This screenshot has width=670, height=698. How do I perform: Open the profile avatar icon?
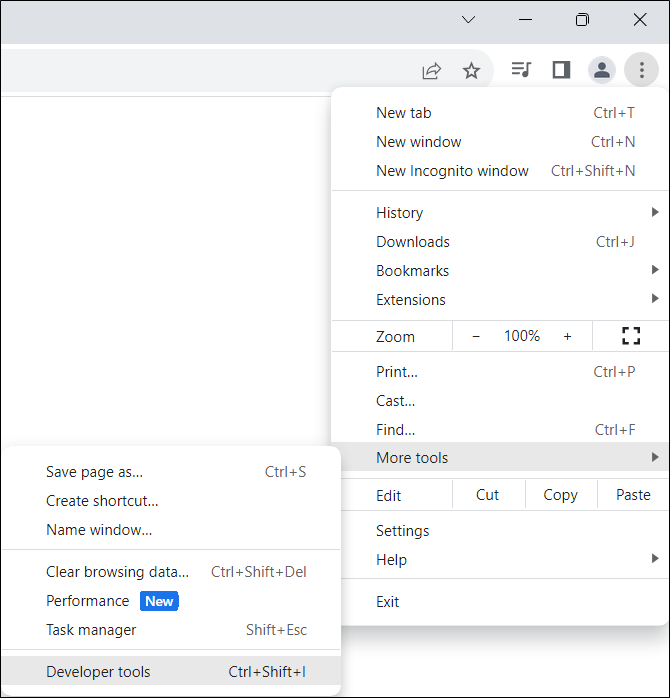(601, 70)
